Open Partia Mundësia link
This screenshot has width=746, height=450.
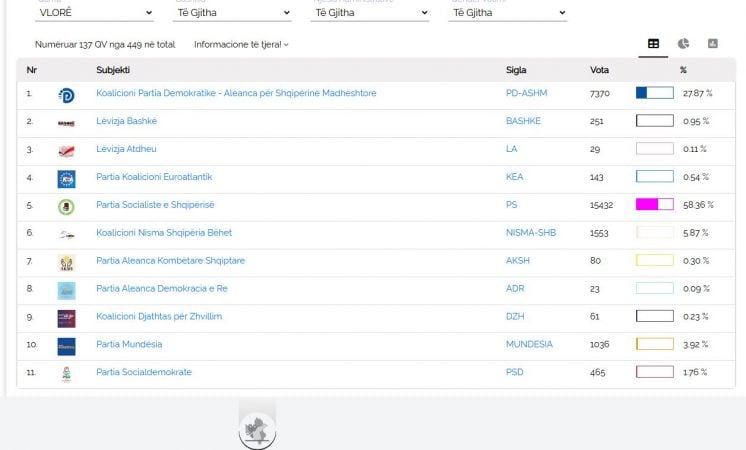[129, 344]
